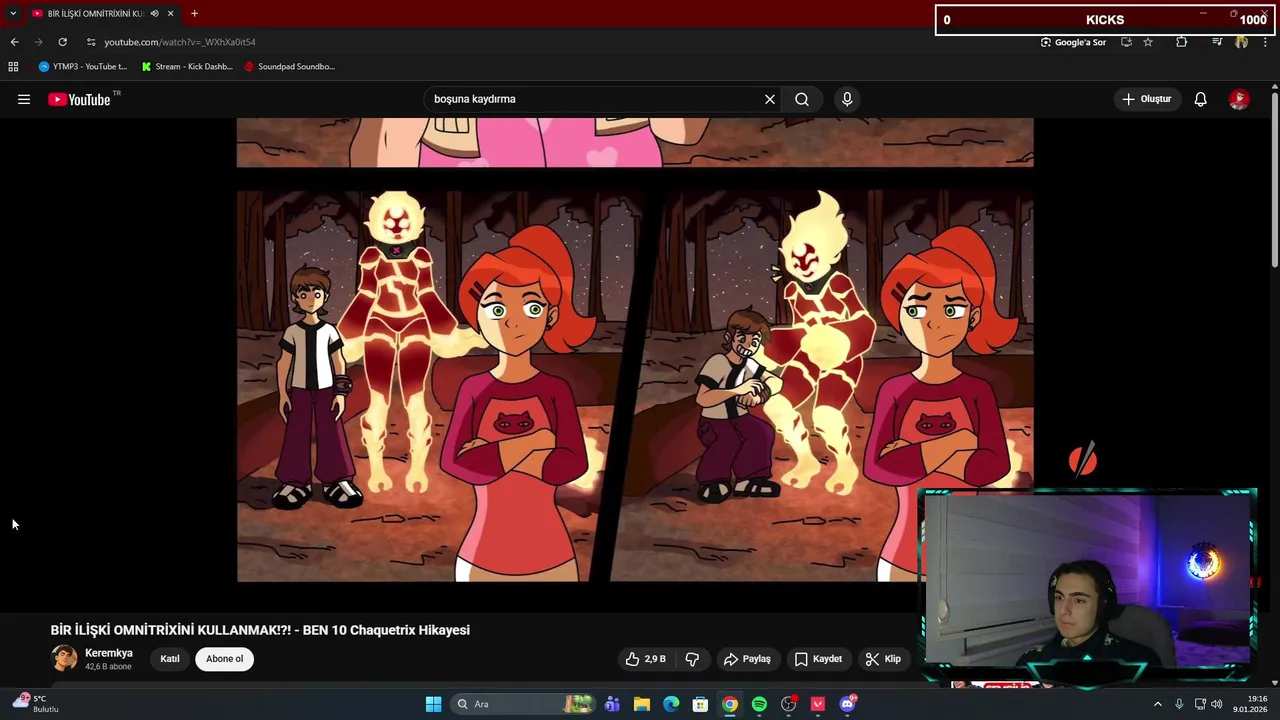Clear the search box text
This screenshot has width=1280, height=720.
pyautogui.click(x=769, y=99)
